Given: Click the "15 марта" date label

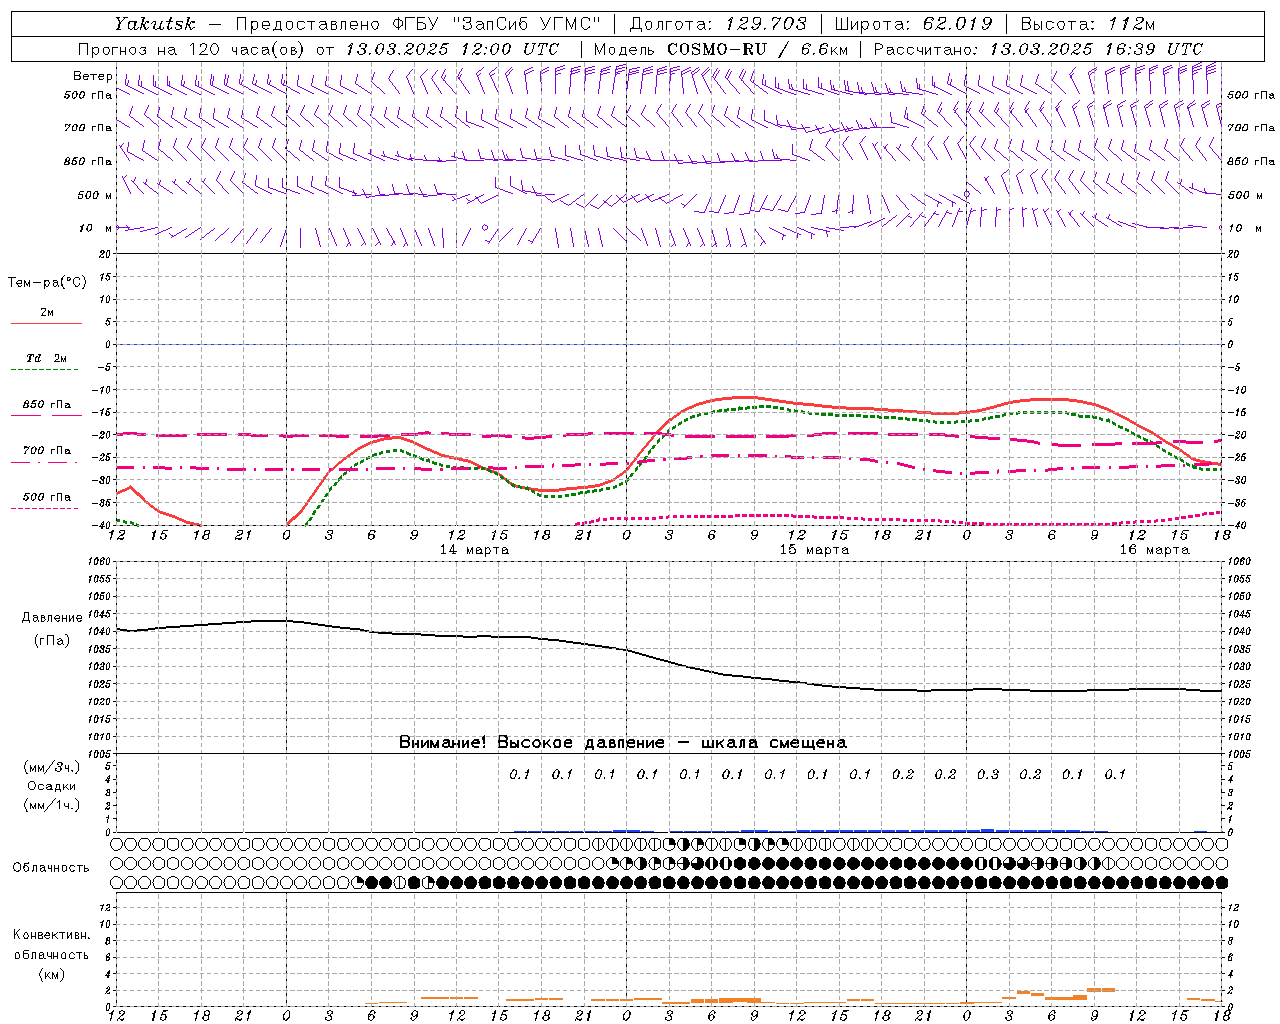Looking at the screenshot, I should (814, 550).
